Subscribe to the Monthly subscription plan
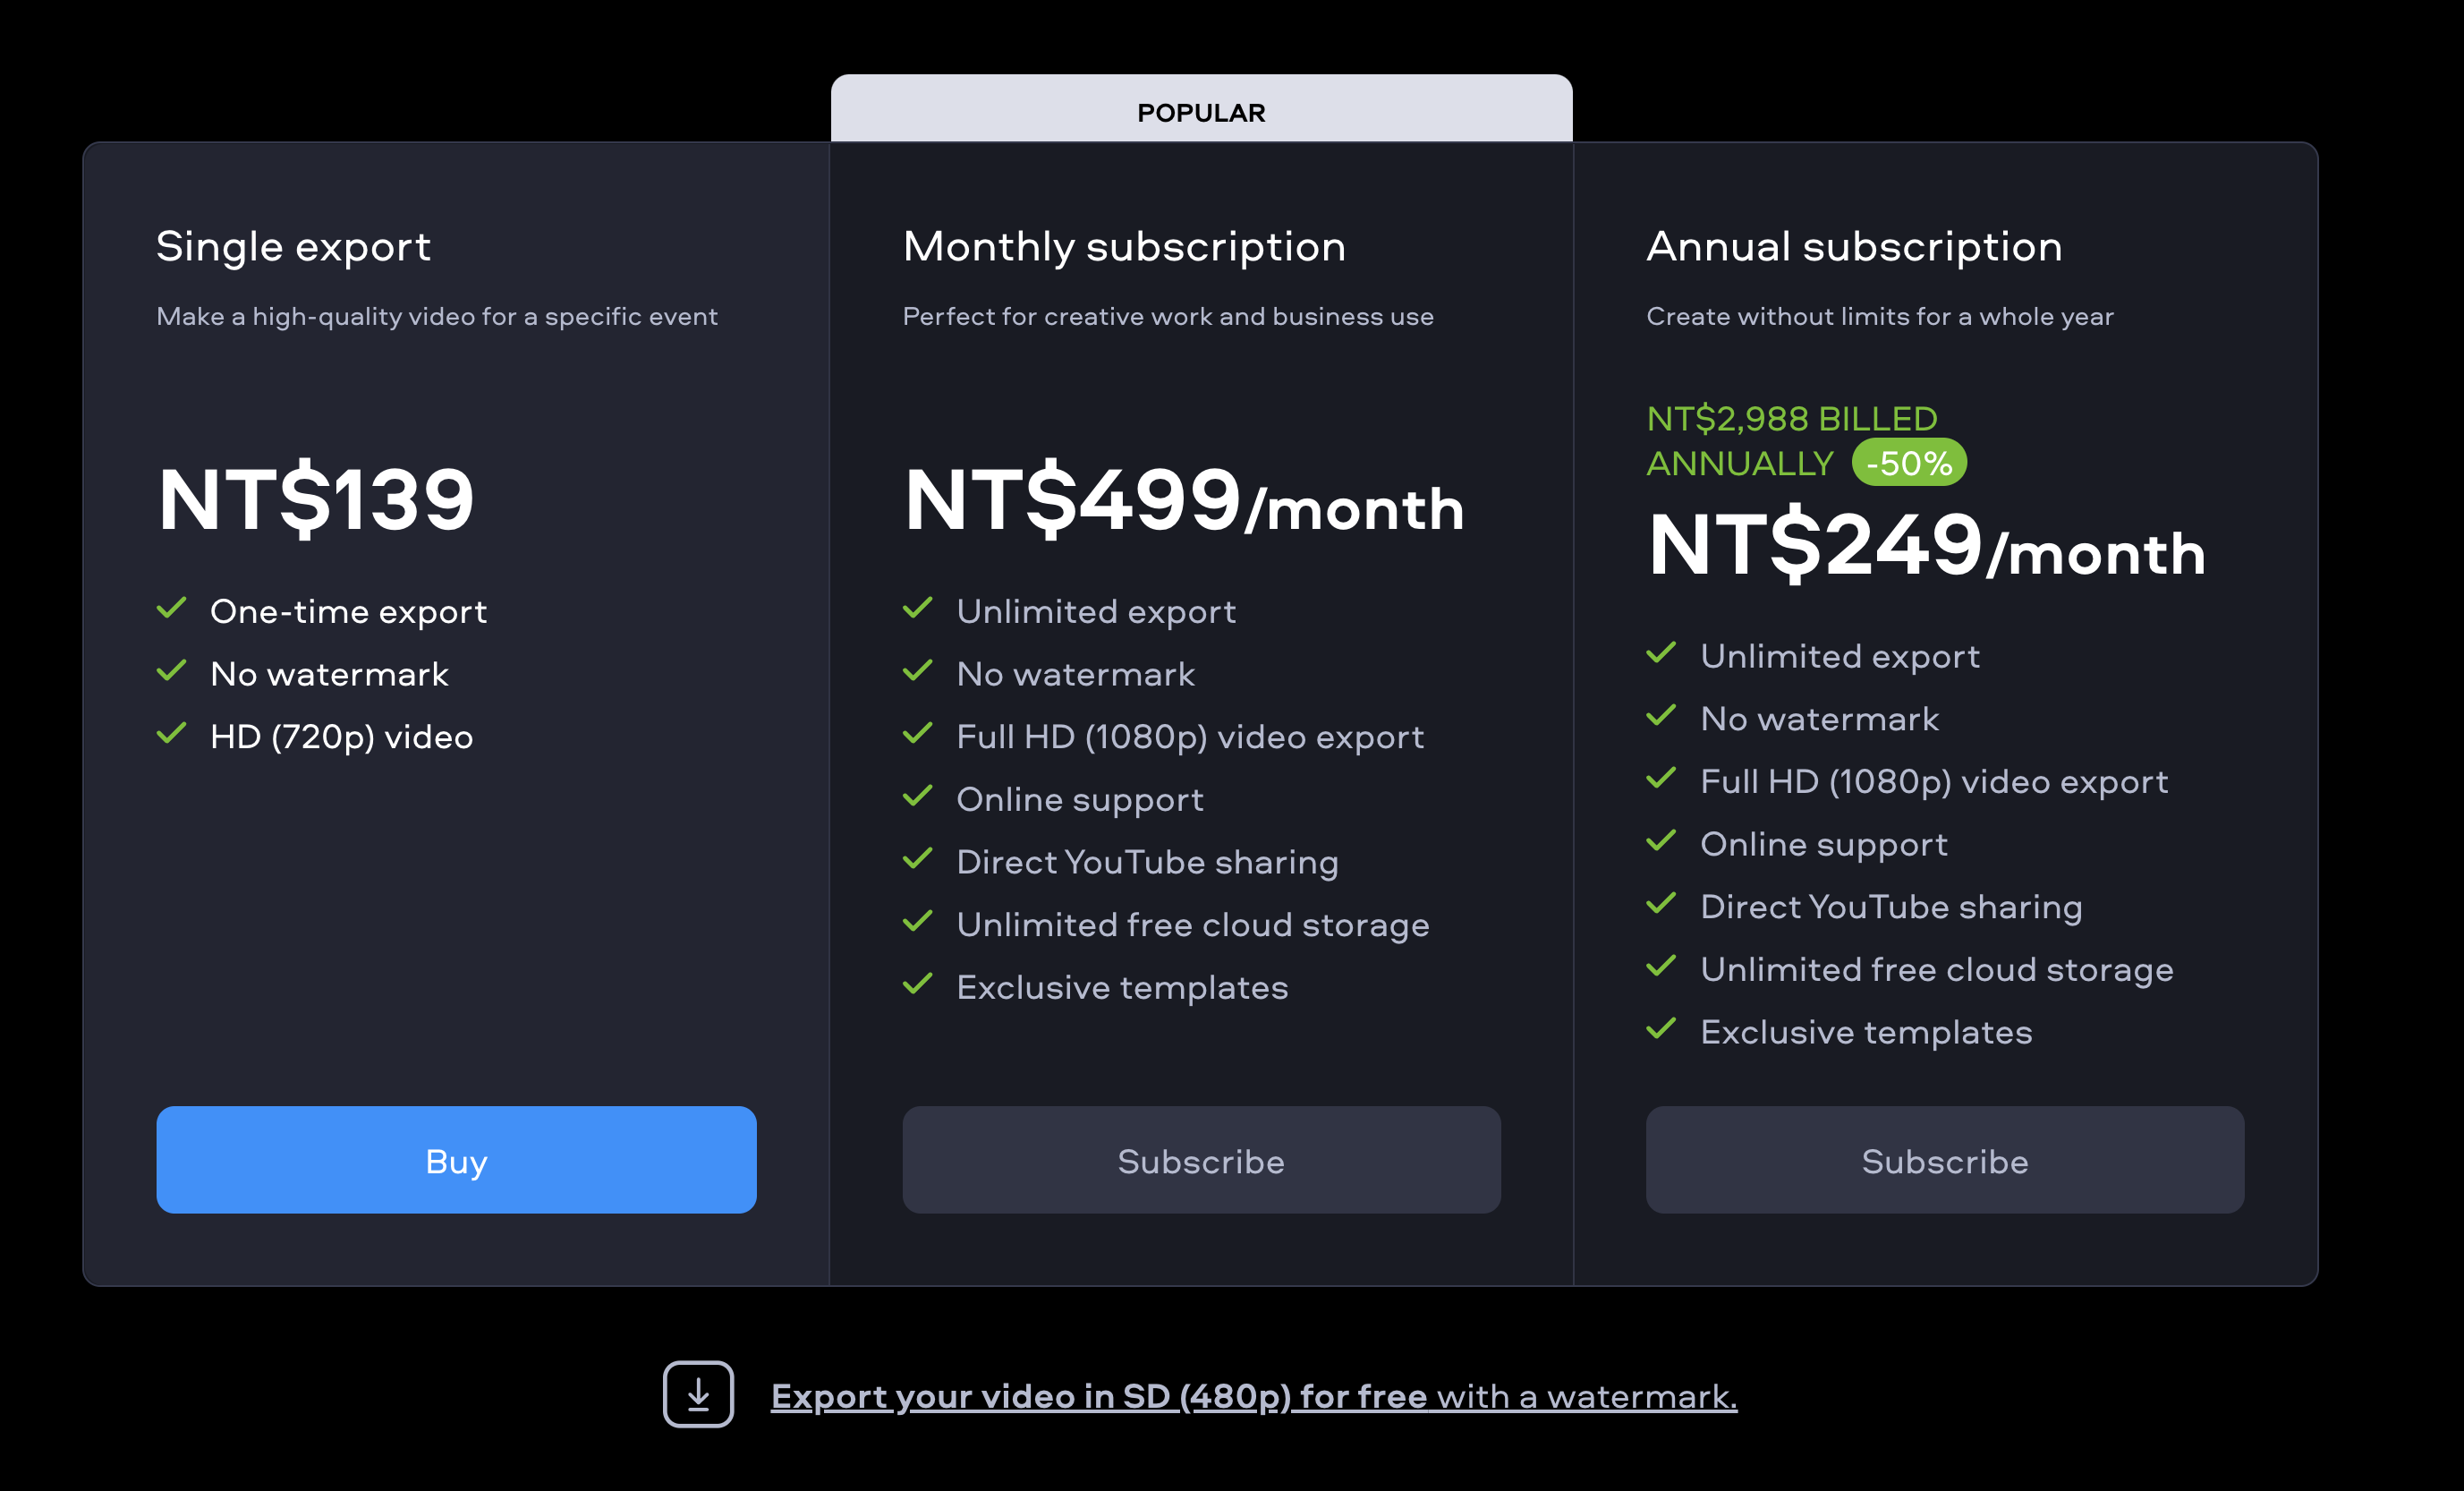 [1201, 1160]
